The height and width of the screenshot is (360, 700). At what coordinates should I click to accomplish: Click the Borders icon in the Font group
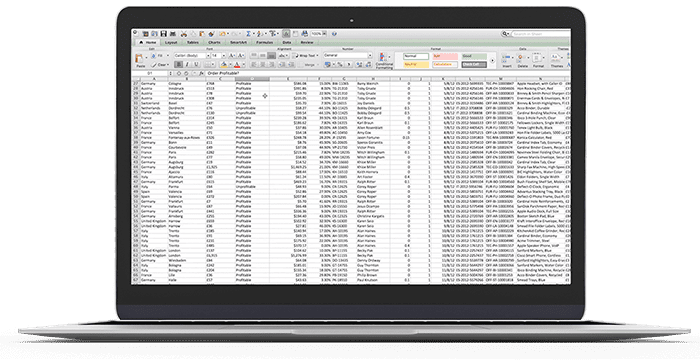tap(209, 65)
